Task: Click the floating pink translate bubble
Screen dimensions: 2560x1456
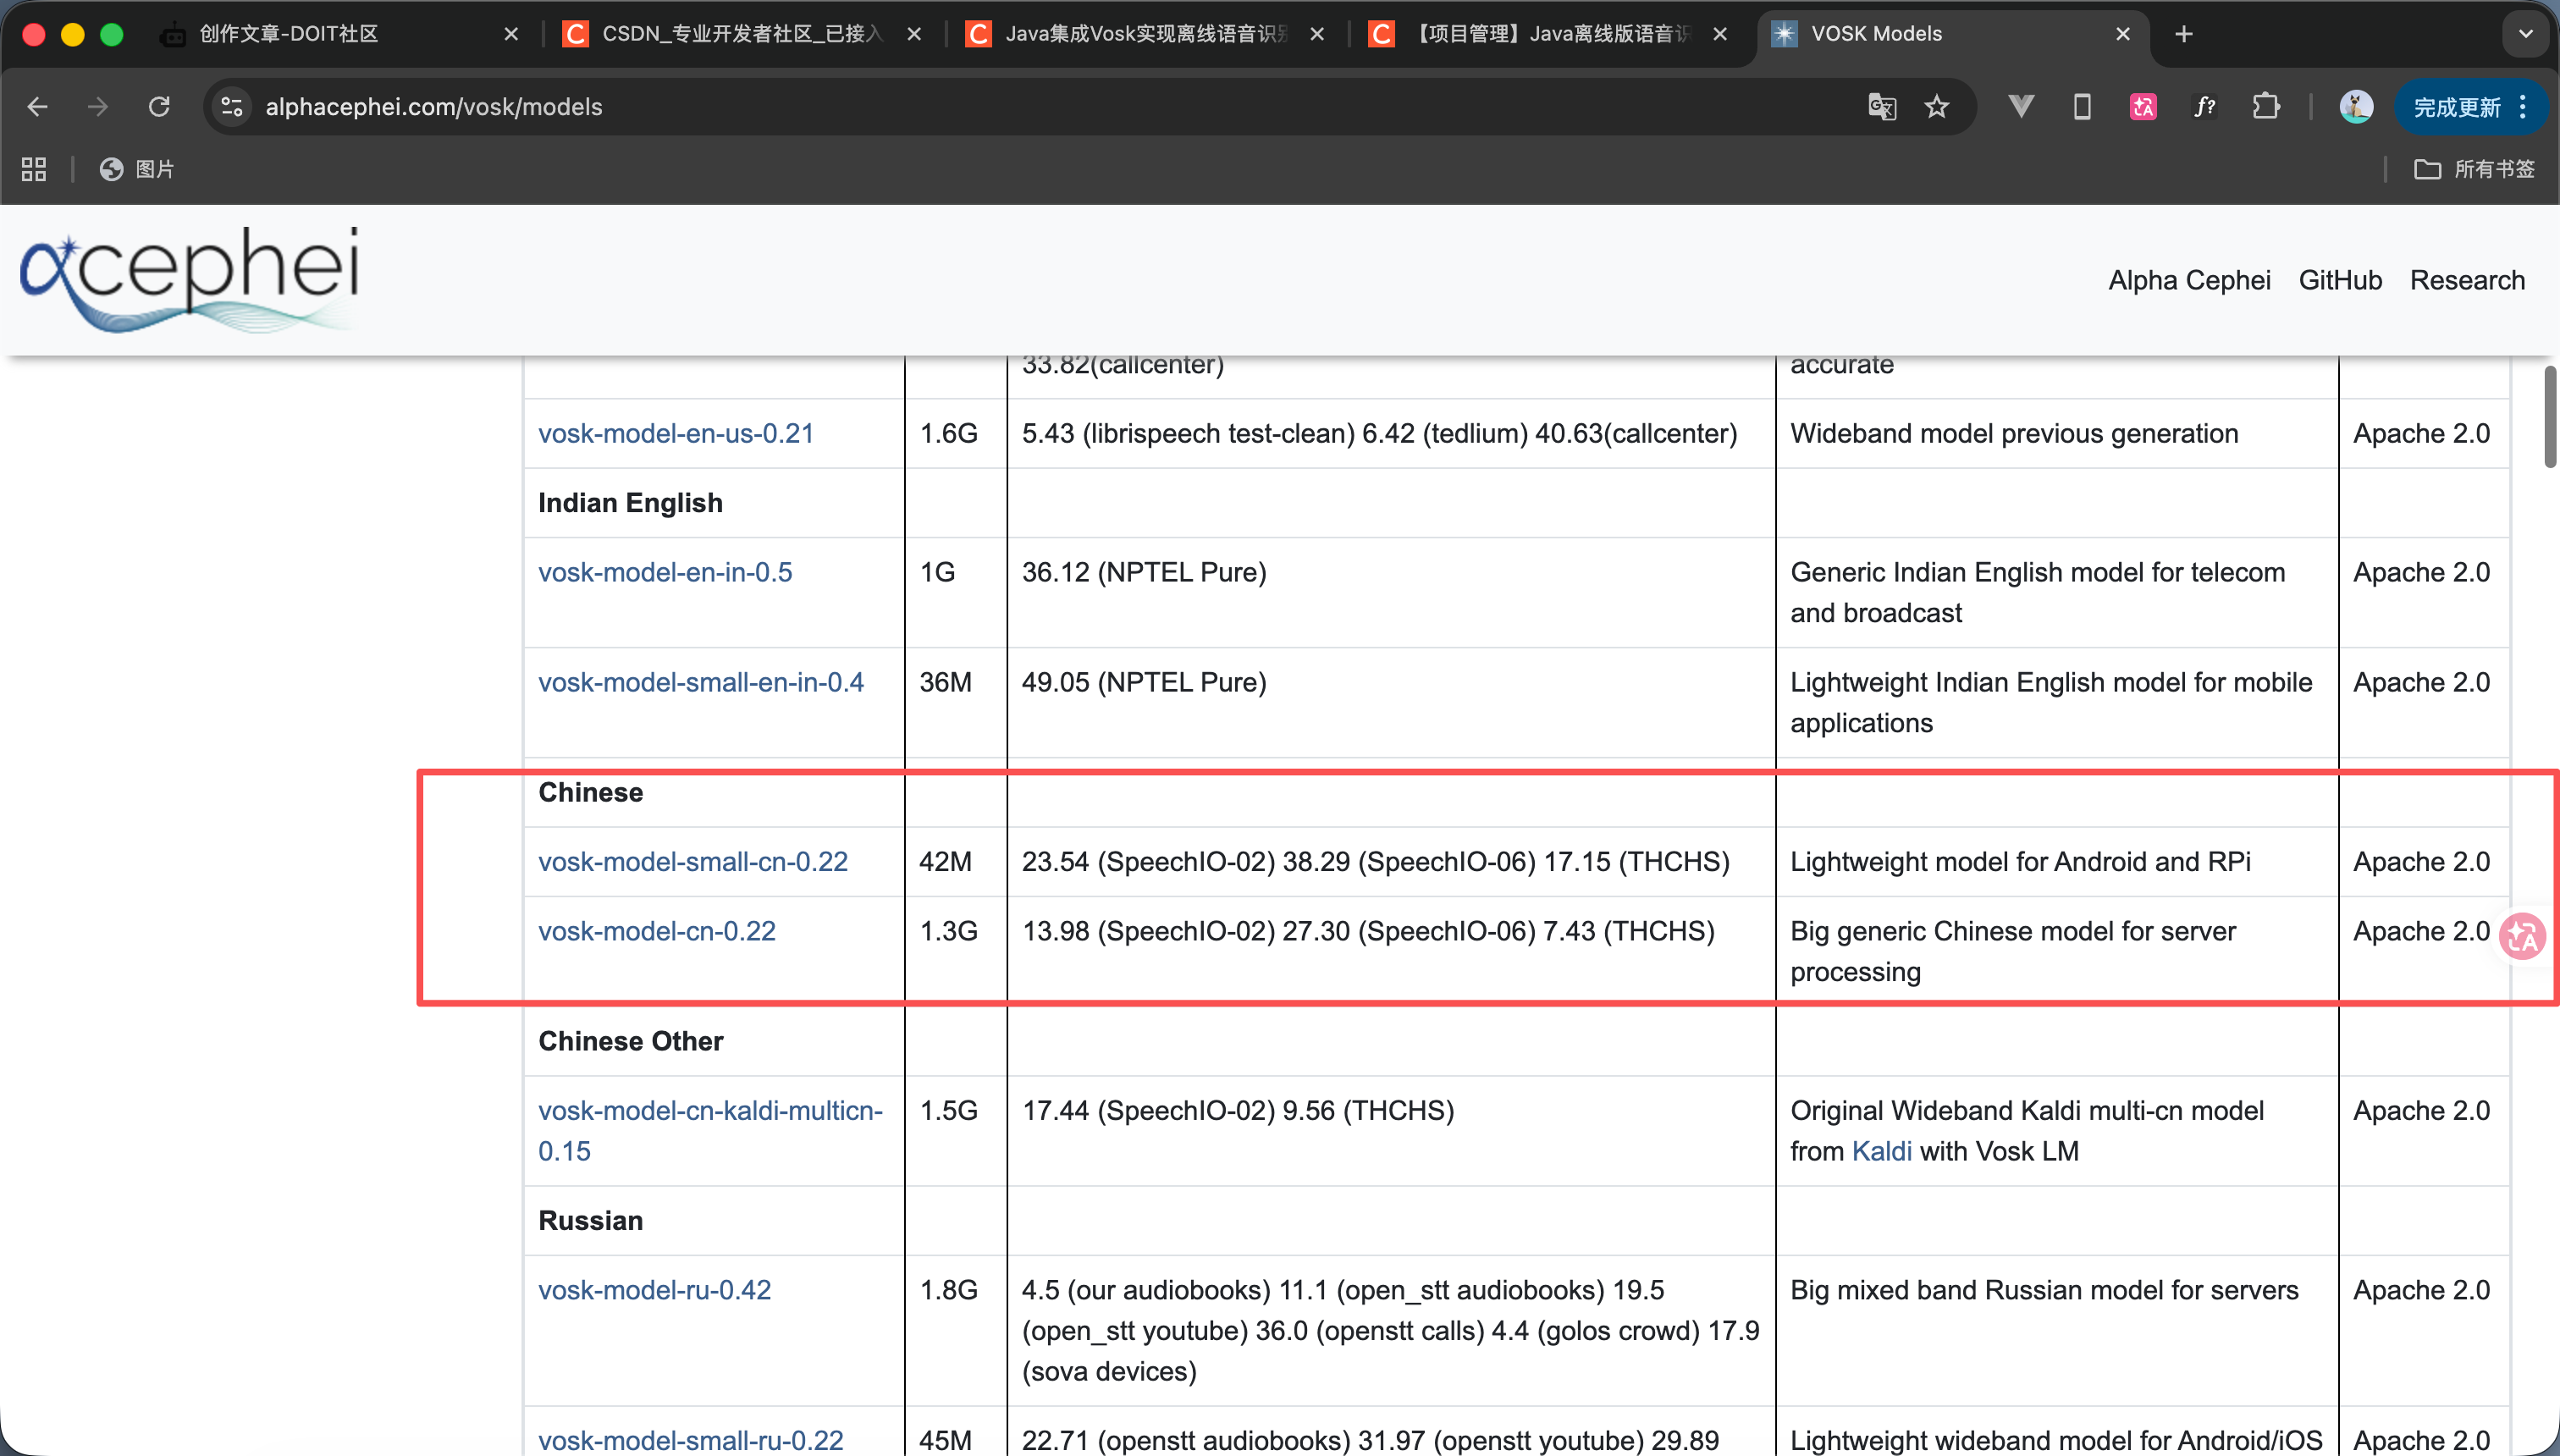Action: click(2522, 937)
